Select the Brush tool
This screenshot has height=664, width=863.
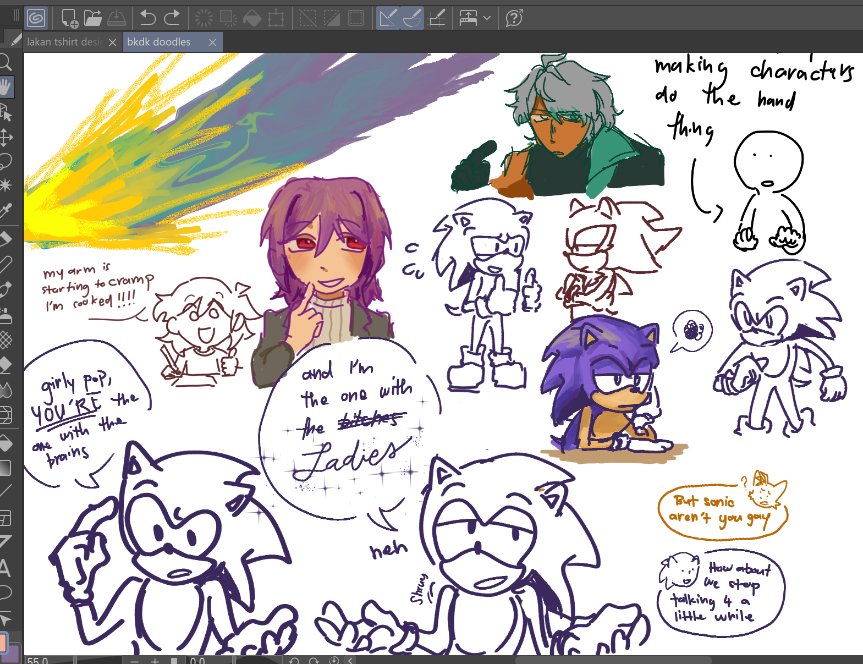pos(6,289)
